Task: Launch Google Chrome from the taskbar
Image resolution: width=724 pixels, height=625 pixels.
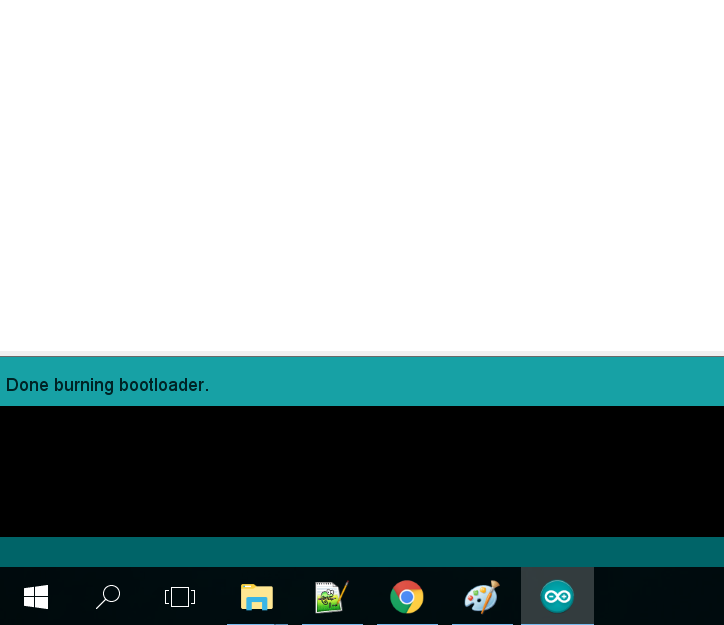Action: pyautogui.click(x=407, y=596)
